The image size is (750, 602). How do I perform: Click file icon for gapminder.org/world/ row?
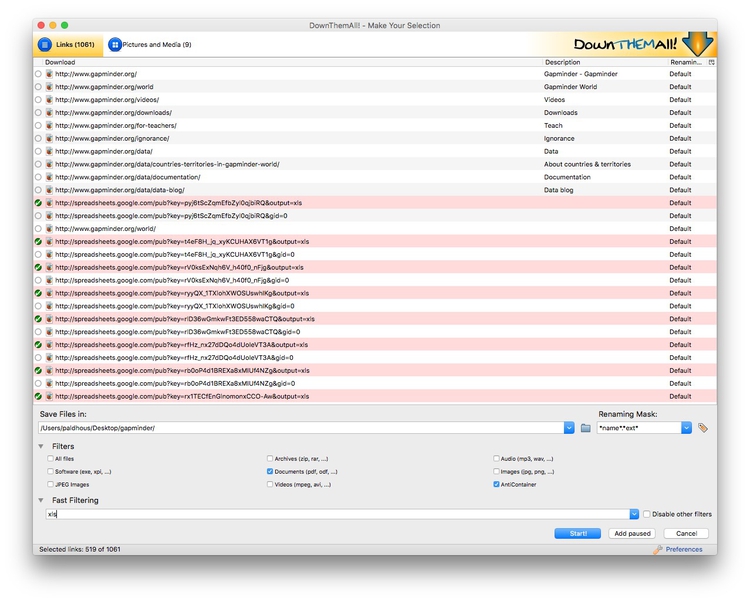click(x=49, y=229)
